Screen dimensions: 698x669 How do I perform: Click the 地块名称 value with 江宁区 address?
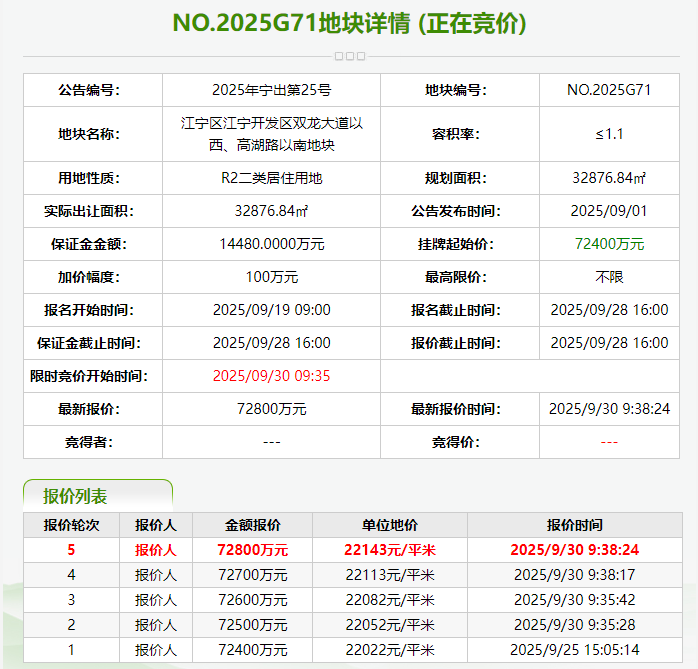coord(271,134)
